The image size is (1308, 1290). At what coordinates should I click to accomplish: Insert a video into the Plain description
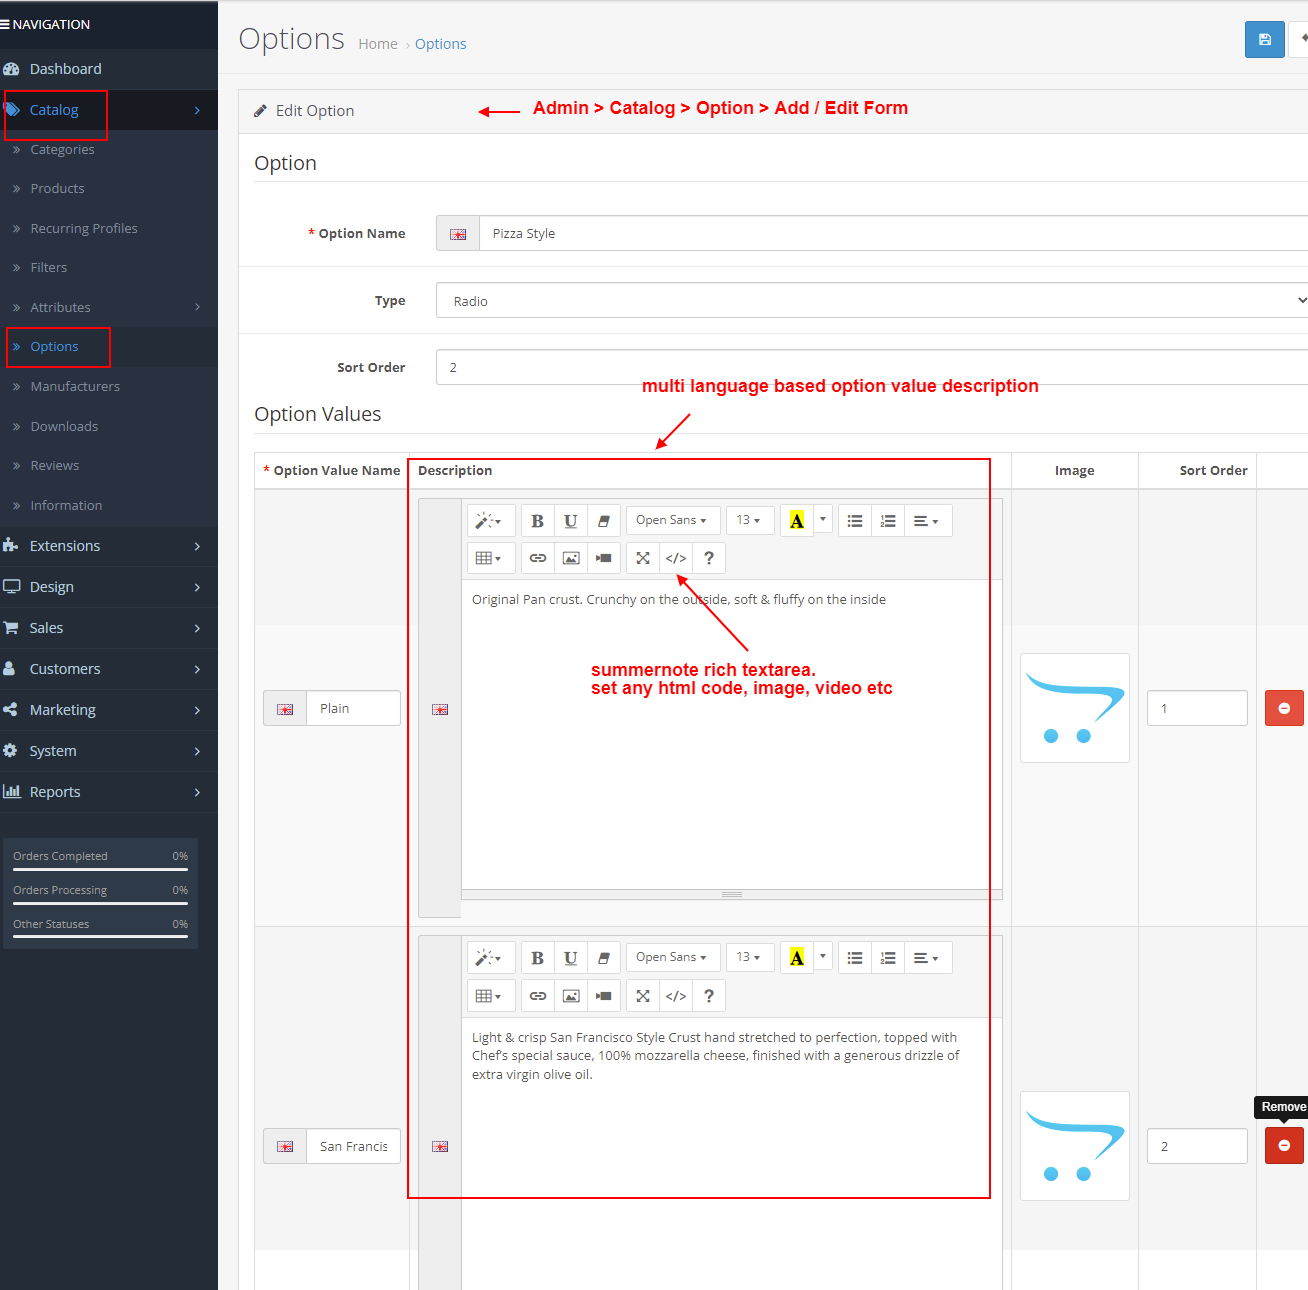603,557
